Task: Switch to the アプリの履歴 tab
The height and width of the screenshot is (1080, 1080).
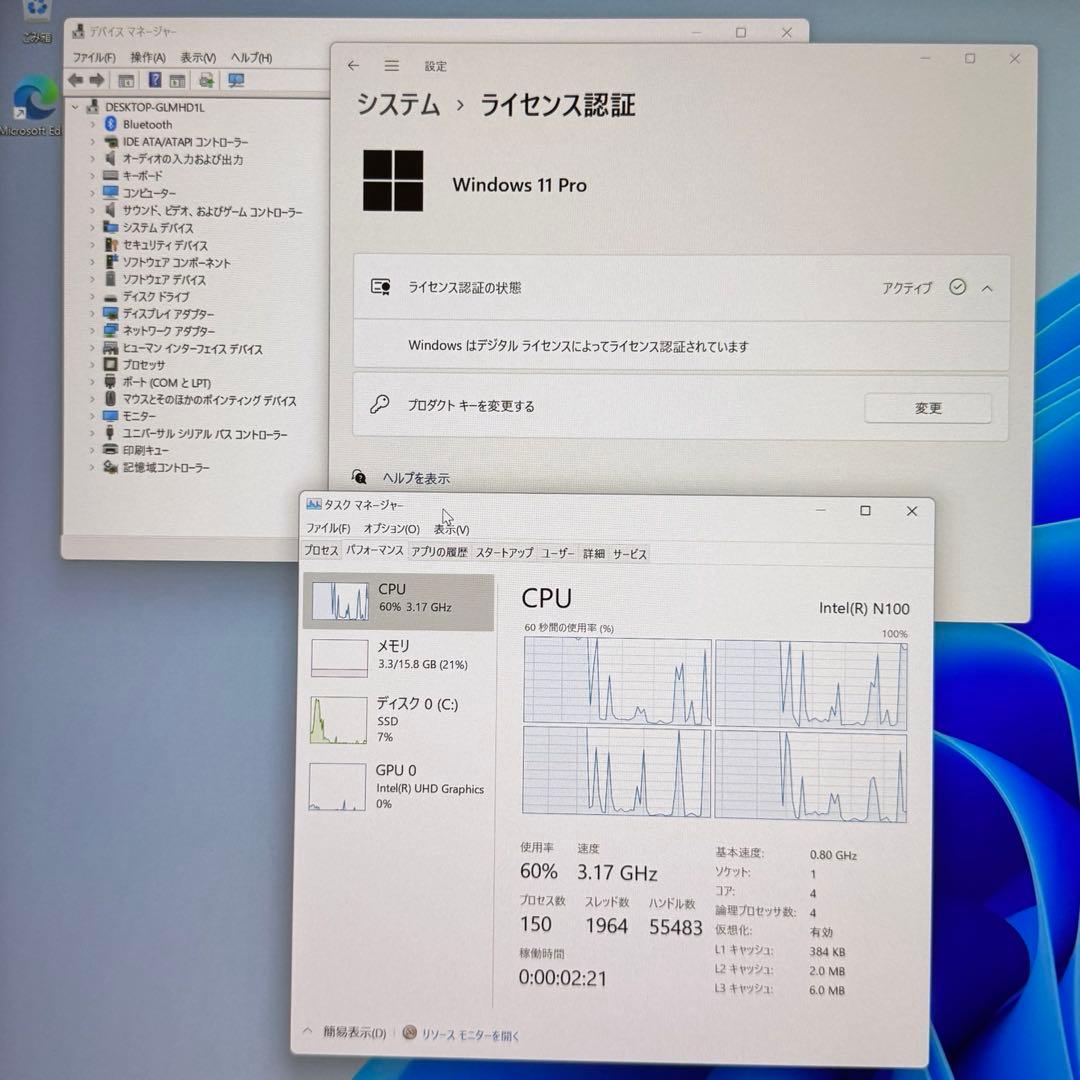Action: [x=439, y=552]
